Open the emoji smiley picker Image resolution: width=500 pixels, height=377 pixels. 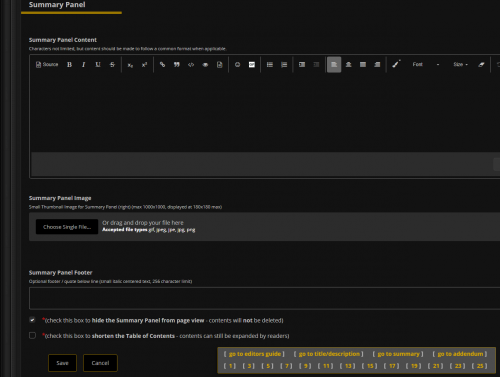coord(237,65)
